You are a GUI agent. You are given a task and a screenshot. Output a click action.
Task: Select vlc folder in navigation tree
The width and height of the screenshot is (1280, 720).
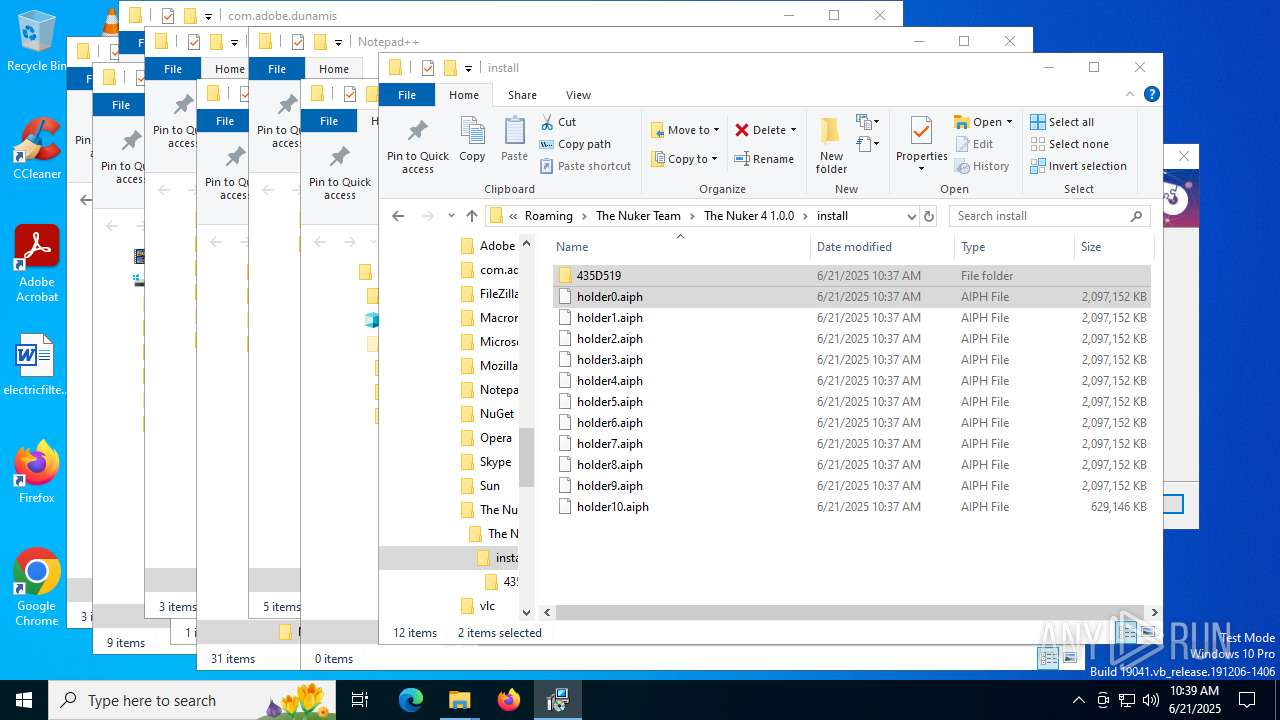click(x=478, y=606)
